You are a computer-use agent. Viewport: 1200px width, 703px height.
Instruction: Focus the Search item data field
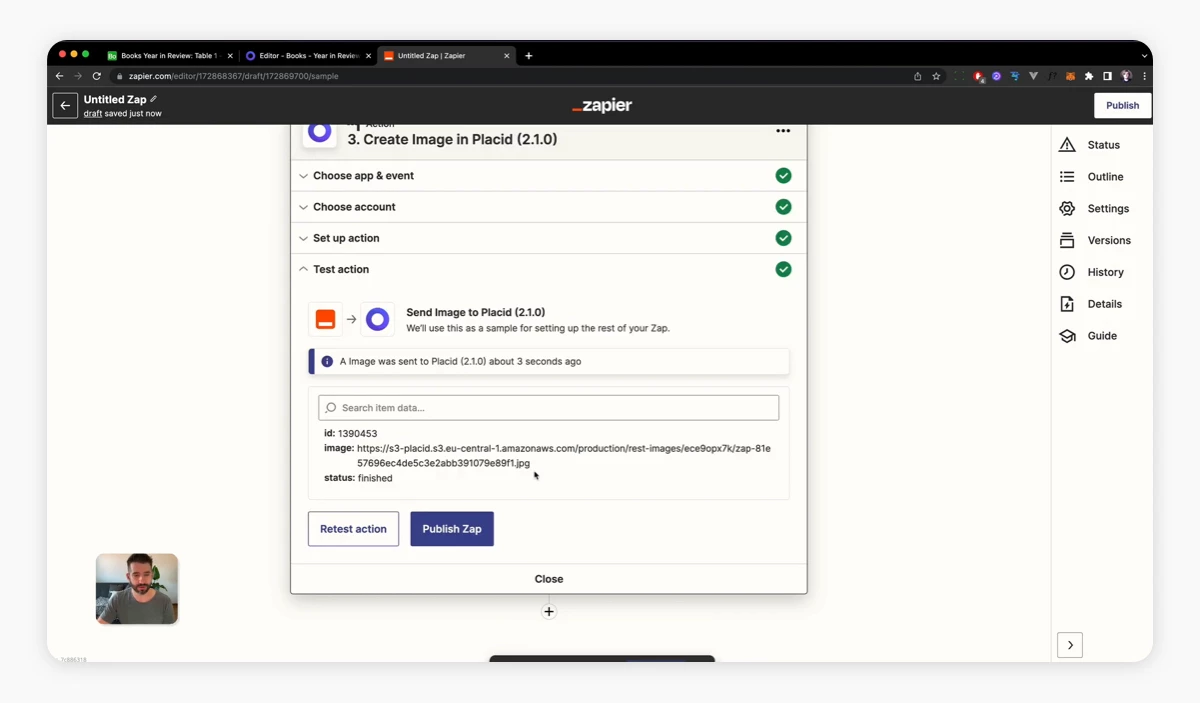(x=549, y=408)
